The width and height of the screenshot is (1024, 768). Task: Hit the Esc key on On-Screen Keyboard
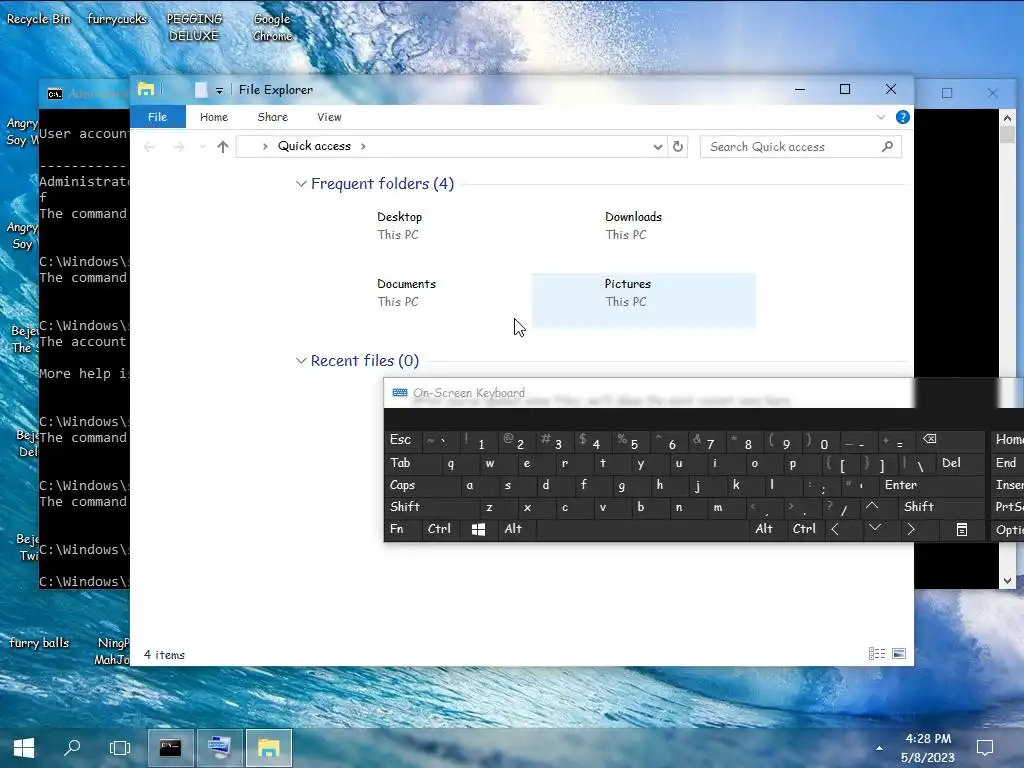click(401, 440)
